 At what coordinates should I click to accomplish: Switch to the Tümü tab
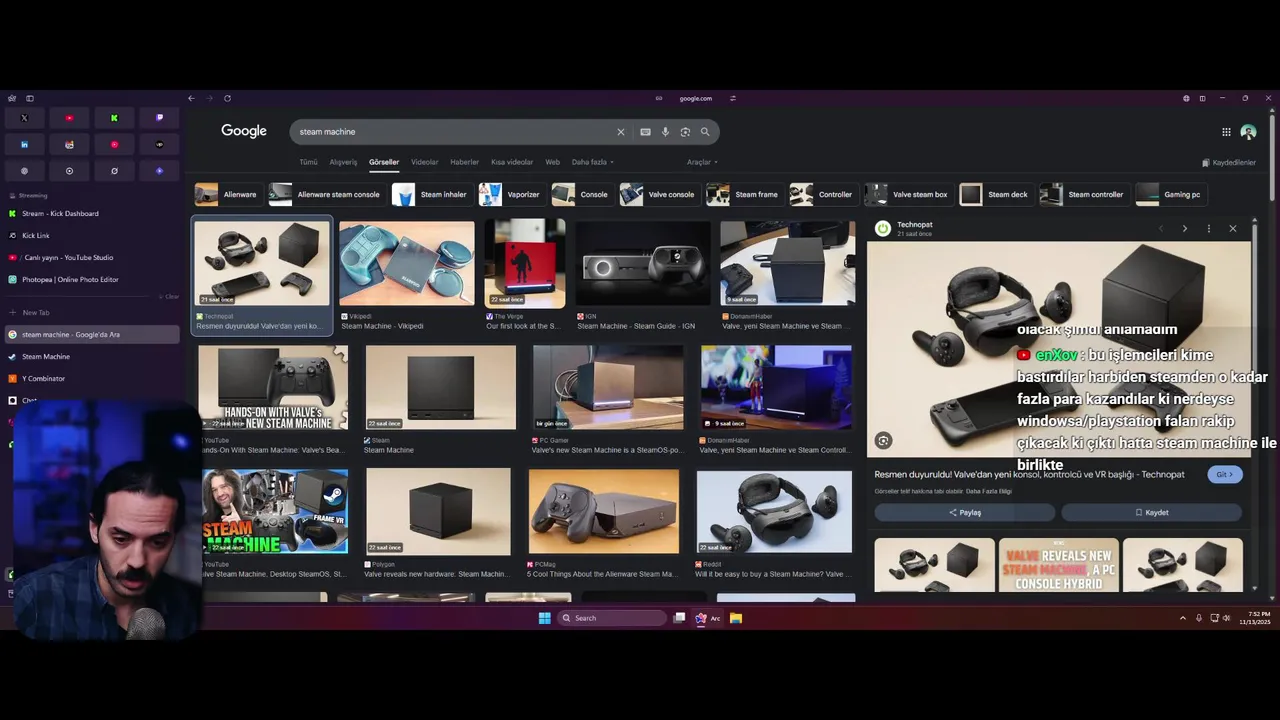coord(308,162)
